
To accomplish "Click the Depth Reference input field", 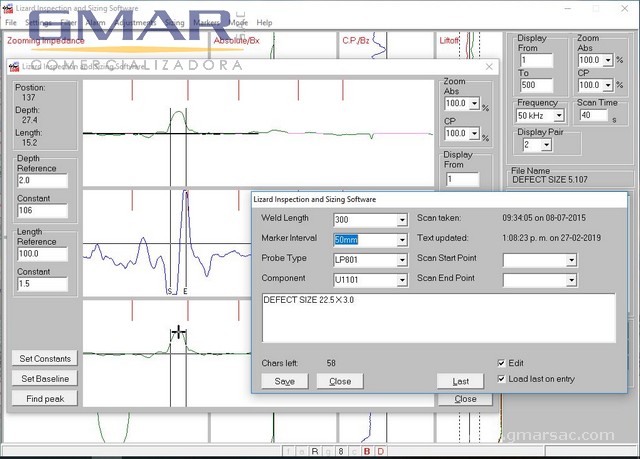I will click(42, 180).
